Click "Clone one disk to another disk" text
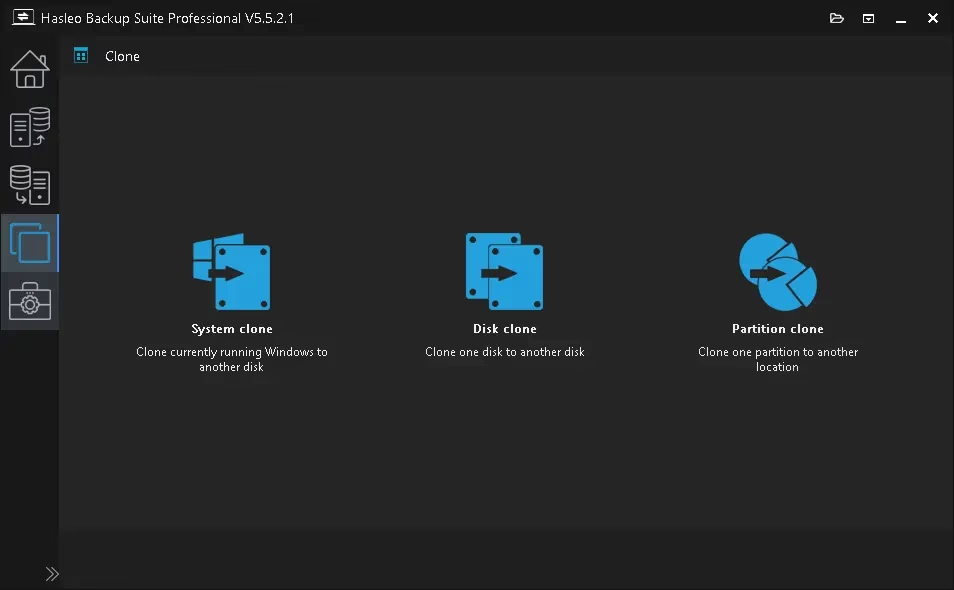 click(504, 352)
